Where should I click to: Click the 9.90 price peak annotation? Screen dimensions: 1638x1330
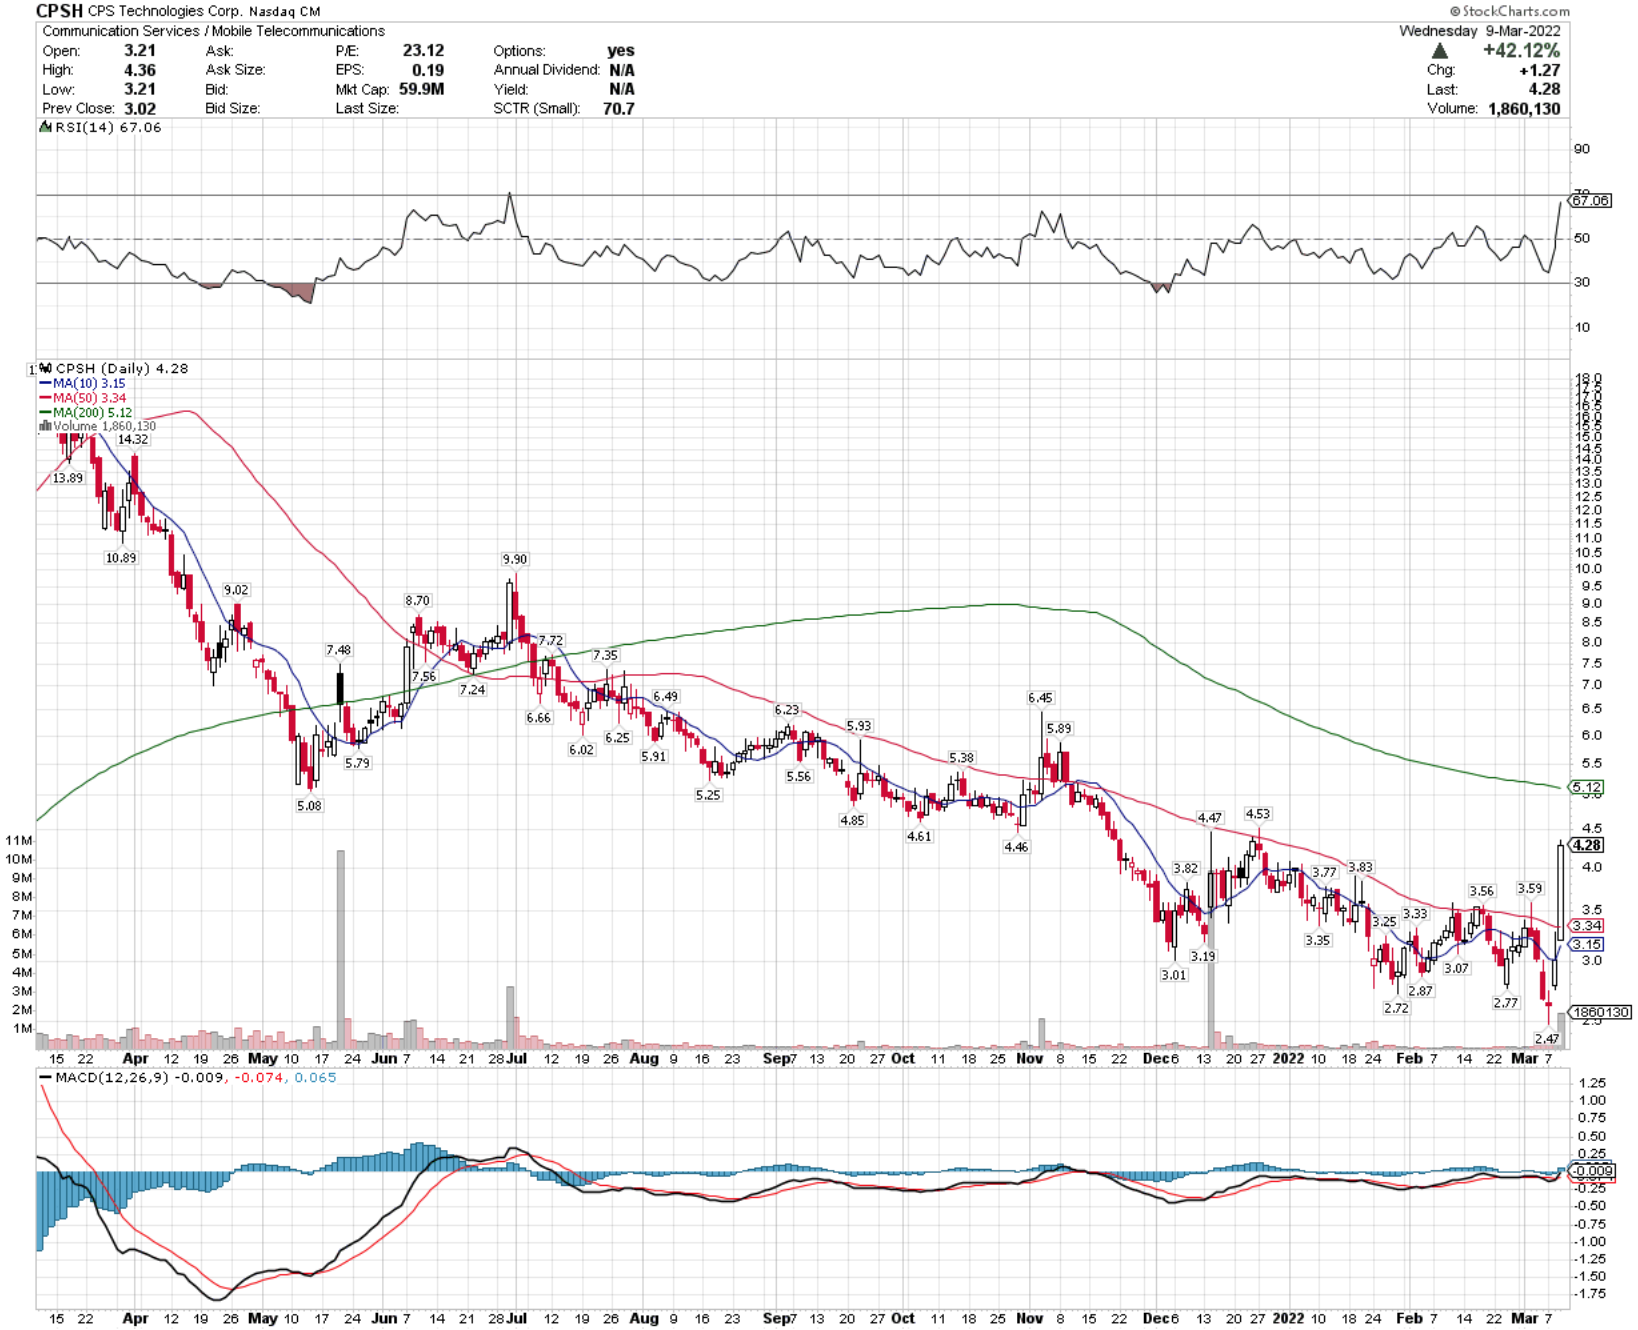pos(515,559)
